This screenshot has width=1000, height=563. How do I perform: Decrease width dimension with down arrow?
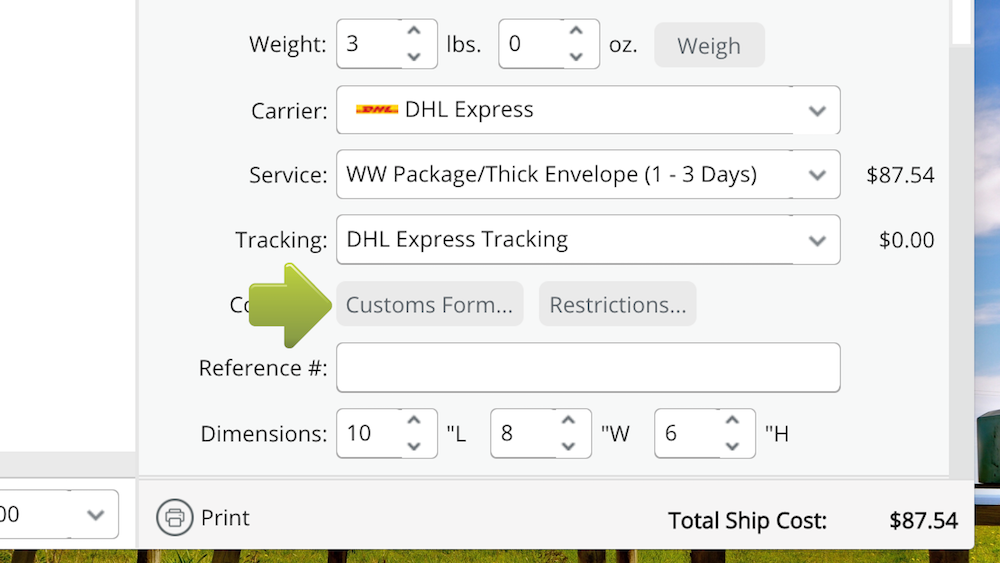pos(568,446)
